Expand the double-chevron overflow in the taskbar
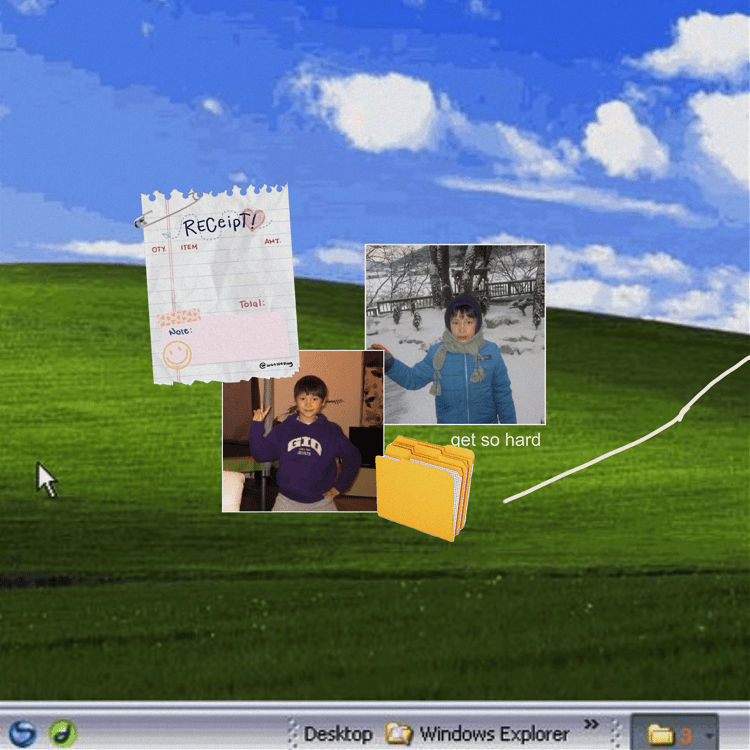The image size is (750, 750). (592, 724)
